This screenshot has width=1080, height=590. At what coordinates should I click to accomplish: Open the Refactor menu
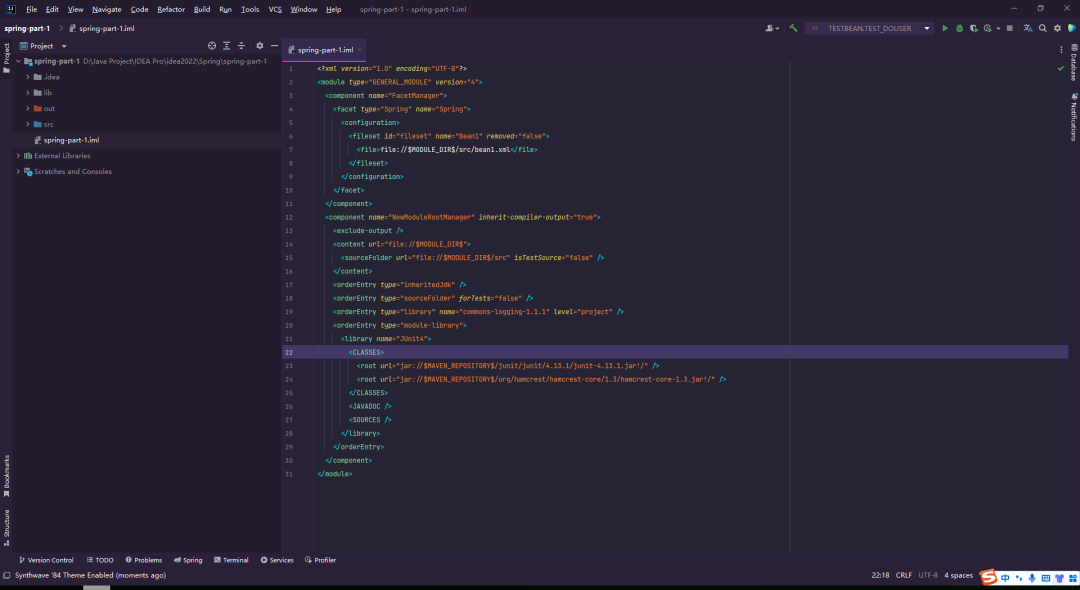[x=171, y=10]
